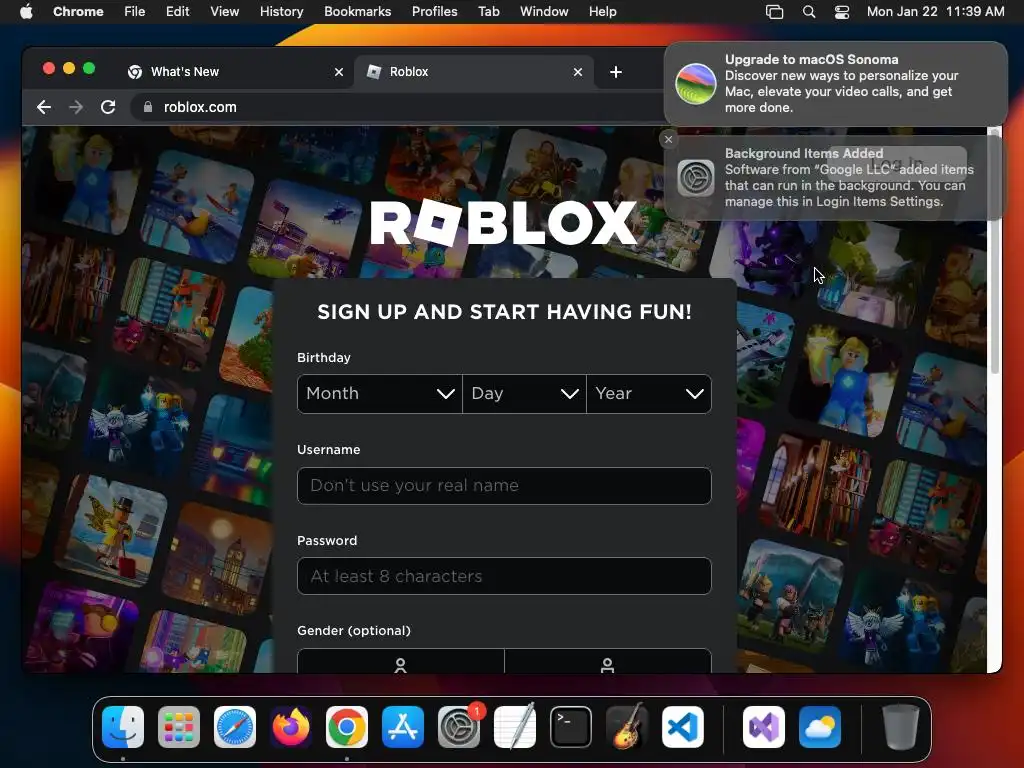Open the Window menu
1024x768 pixels.
[x=544, y=12]
